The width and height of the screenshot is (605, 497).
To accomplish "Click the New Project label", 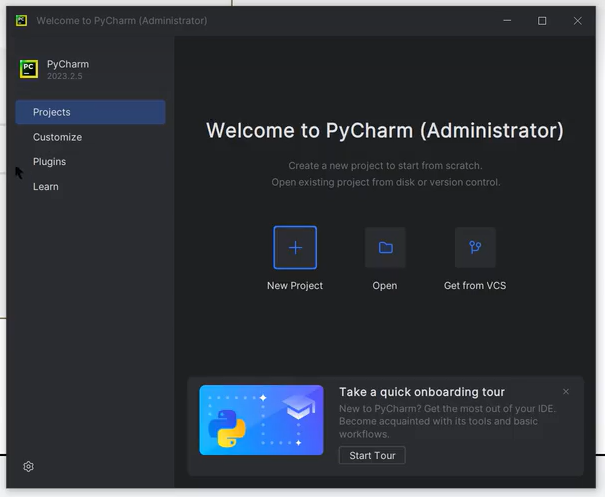I will (295, 286).
